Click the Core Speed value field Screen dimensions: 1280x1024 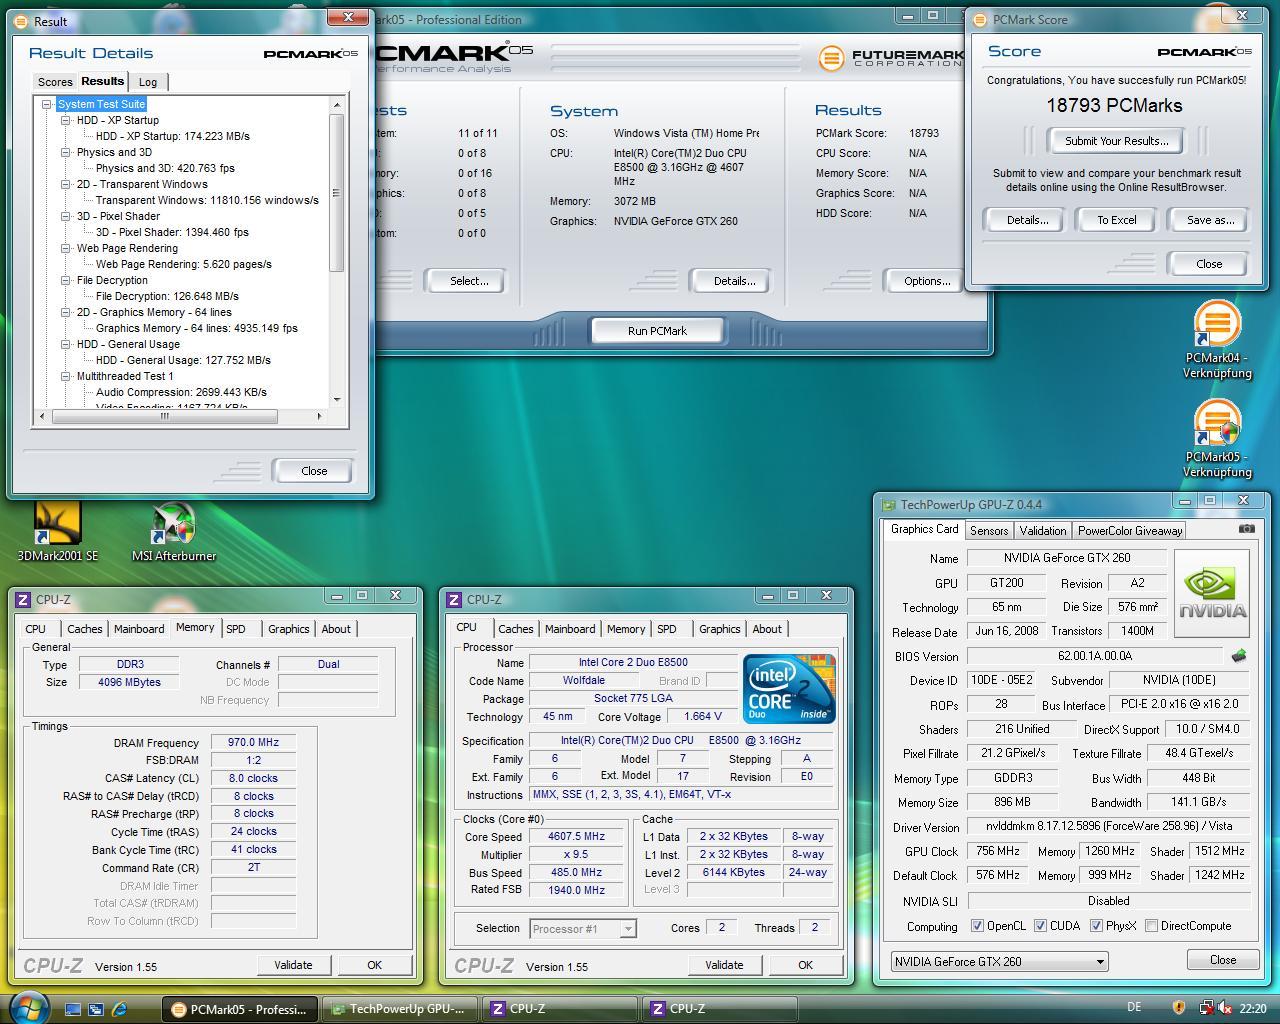point(577,836)
